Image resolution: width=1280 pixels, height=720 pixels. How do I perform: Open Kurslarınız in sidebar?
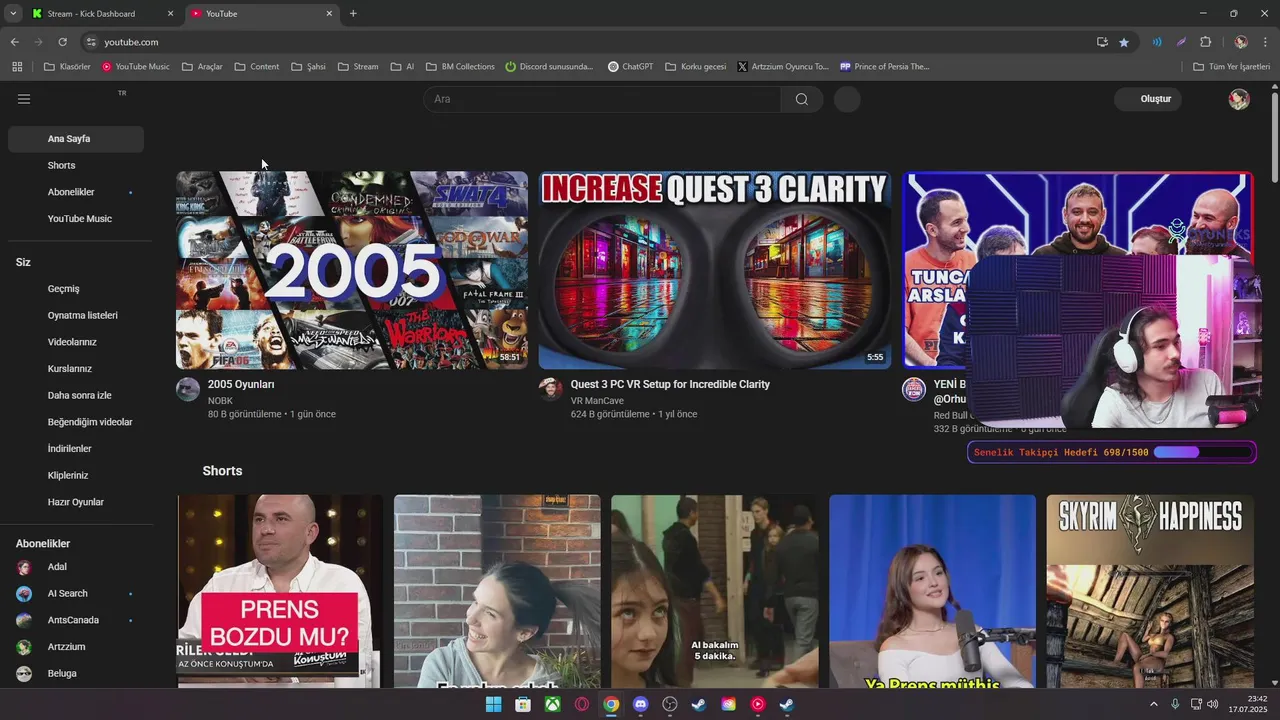pyautogui.click(x=76, y=369)
